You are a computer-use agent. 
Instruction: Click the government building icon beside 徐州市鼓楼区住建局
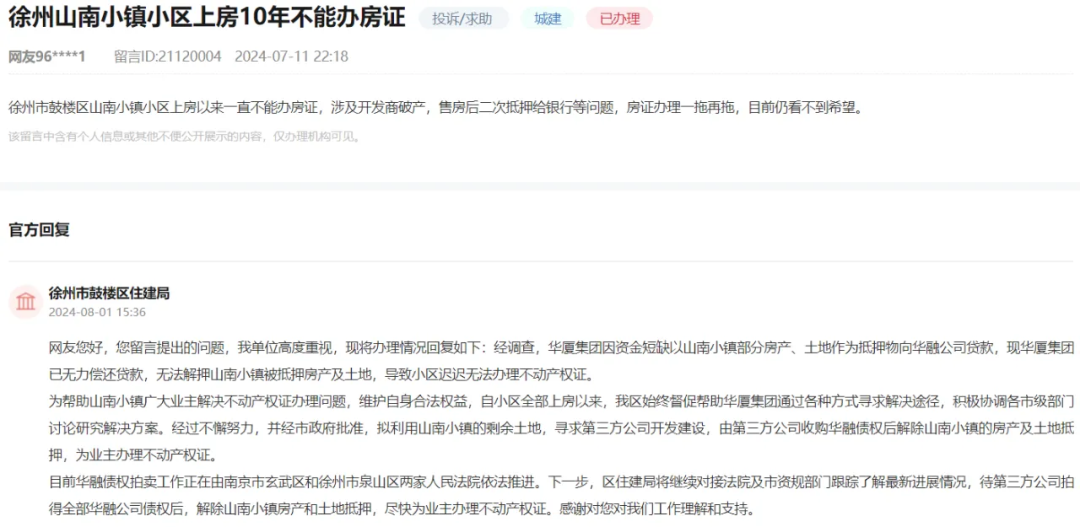pyautogui.click(x=26, y=302)
